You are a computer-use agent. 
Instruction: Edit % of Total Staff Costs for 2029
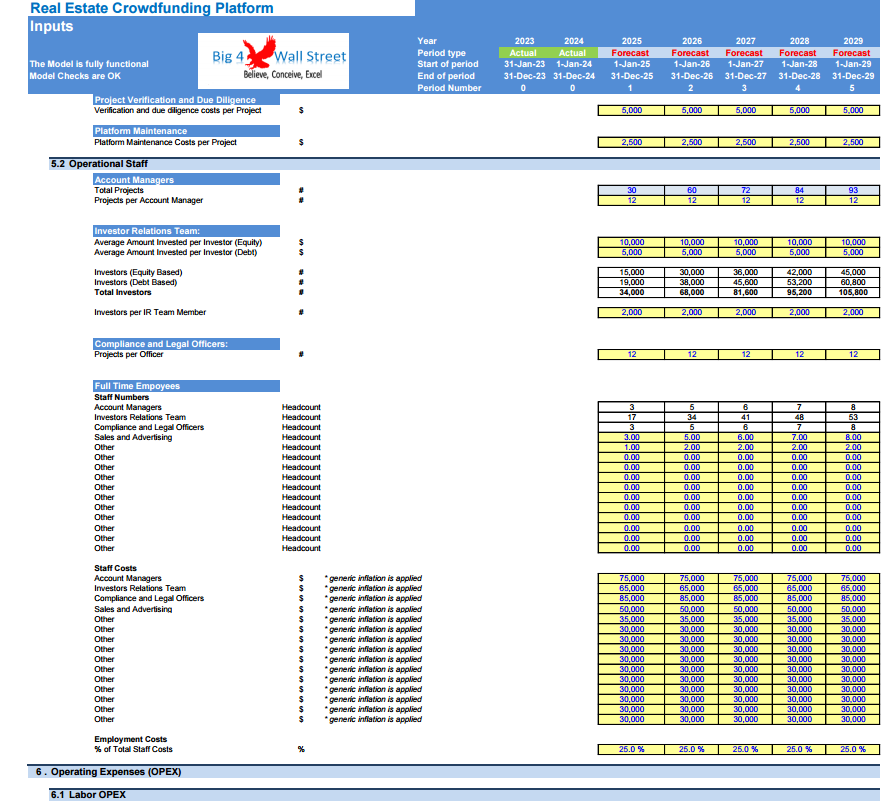click(x=853, y=749)
